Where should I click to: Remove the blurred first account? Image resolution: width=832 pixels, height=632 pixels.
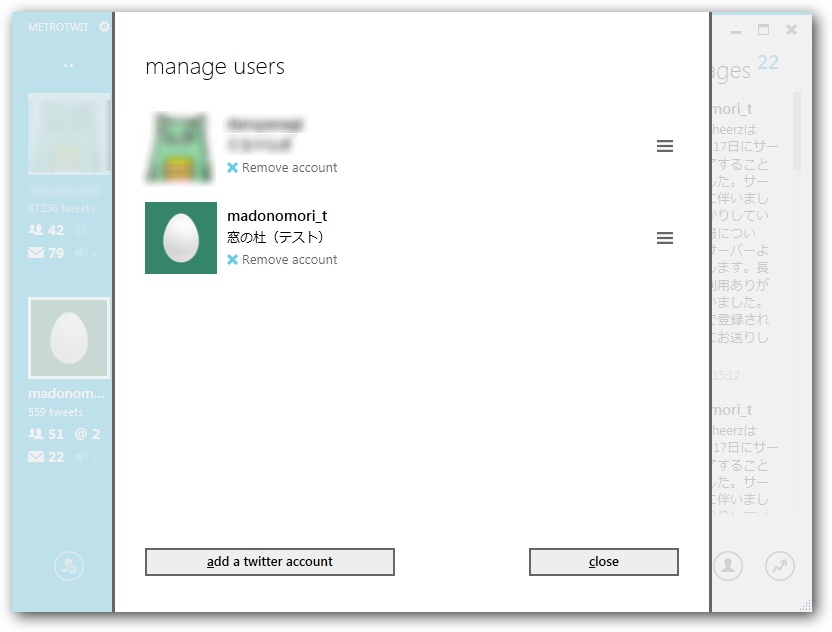click(x=282, y=168)
